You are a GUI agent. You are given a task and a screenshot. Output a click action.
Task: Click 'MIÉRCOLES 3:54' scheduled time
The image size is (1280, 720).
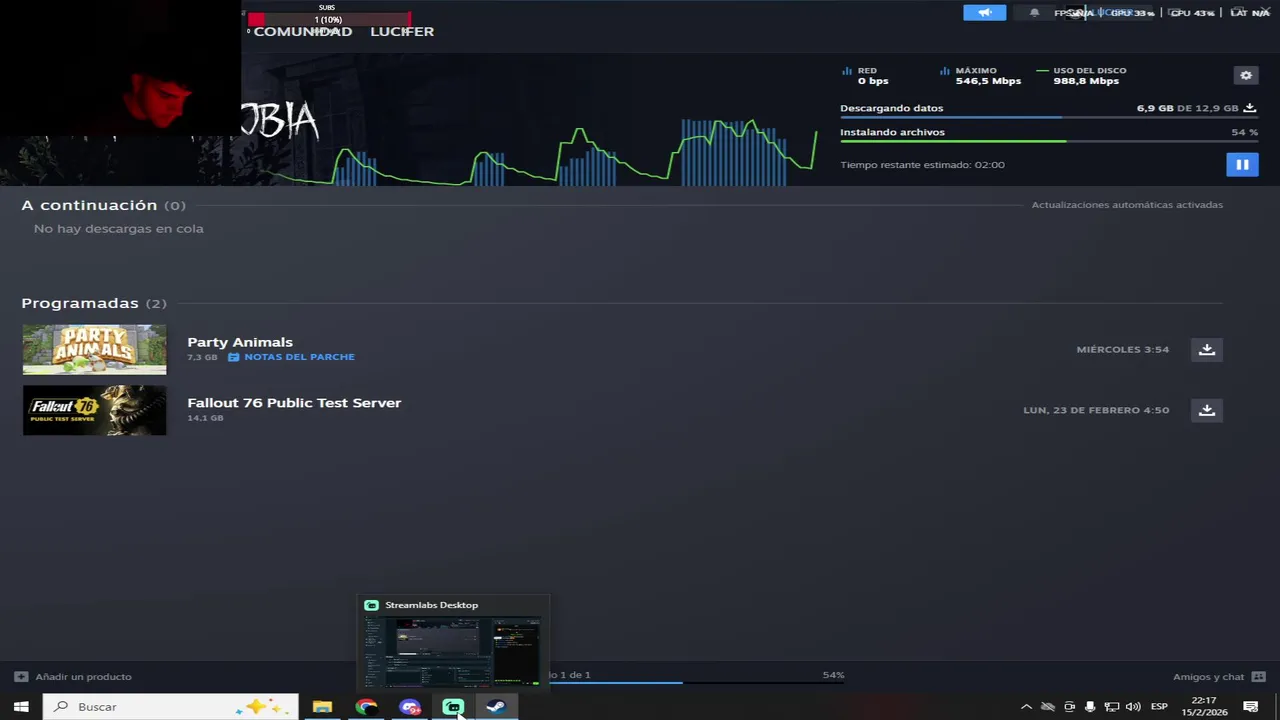pyautogui.click(x=1123, y=350)
